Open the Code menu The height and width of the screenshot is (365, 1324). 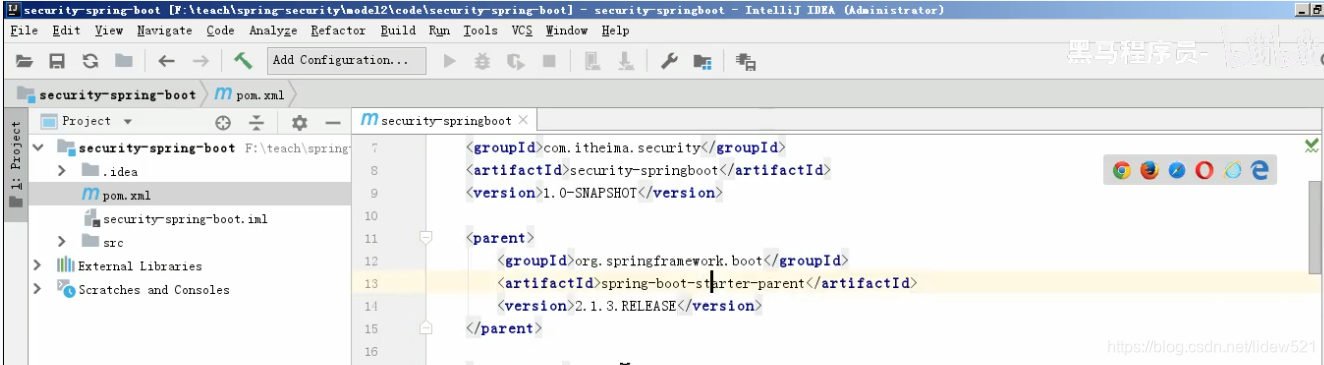coord(221,31)
